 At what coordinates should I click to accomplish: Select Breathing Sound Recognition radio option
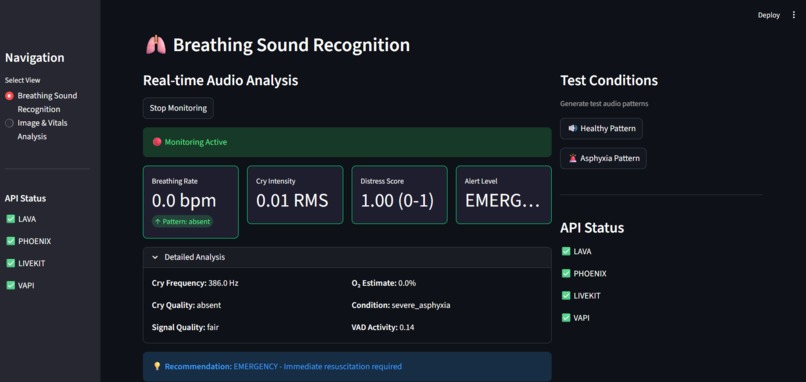9,96
